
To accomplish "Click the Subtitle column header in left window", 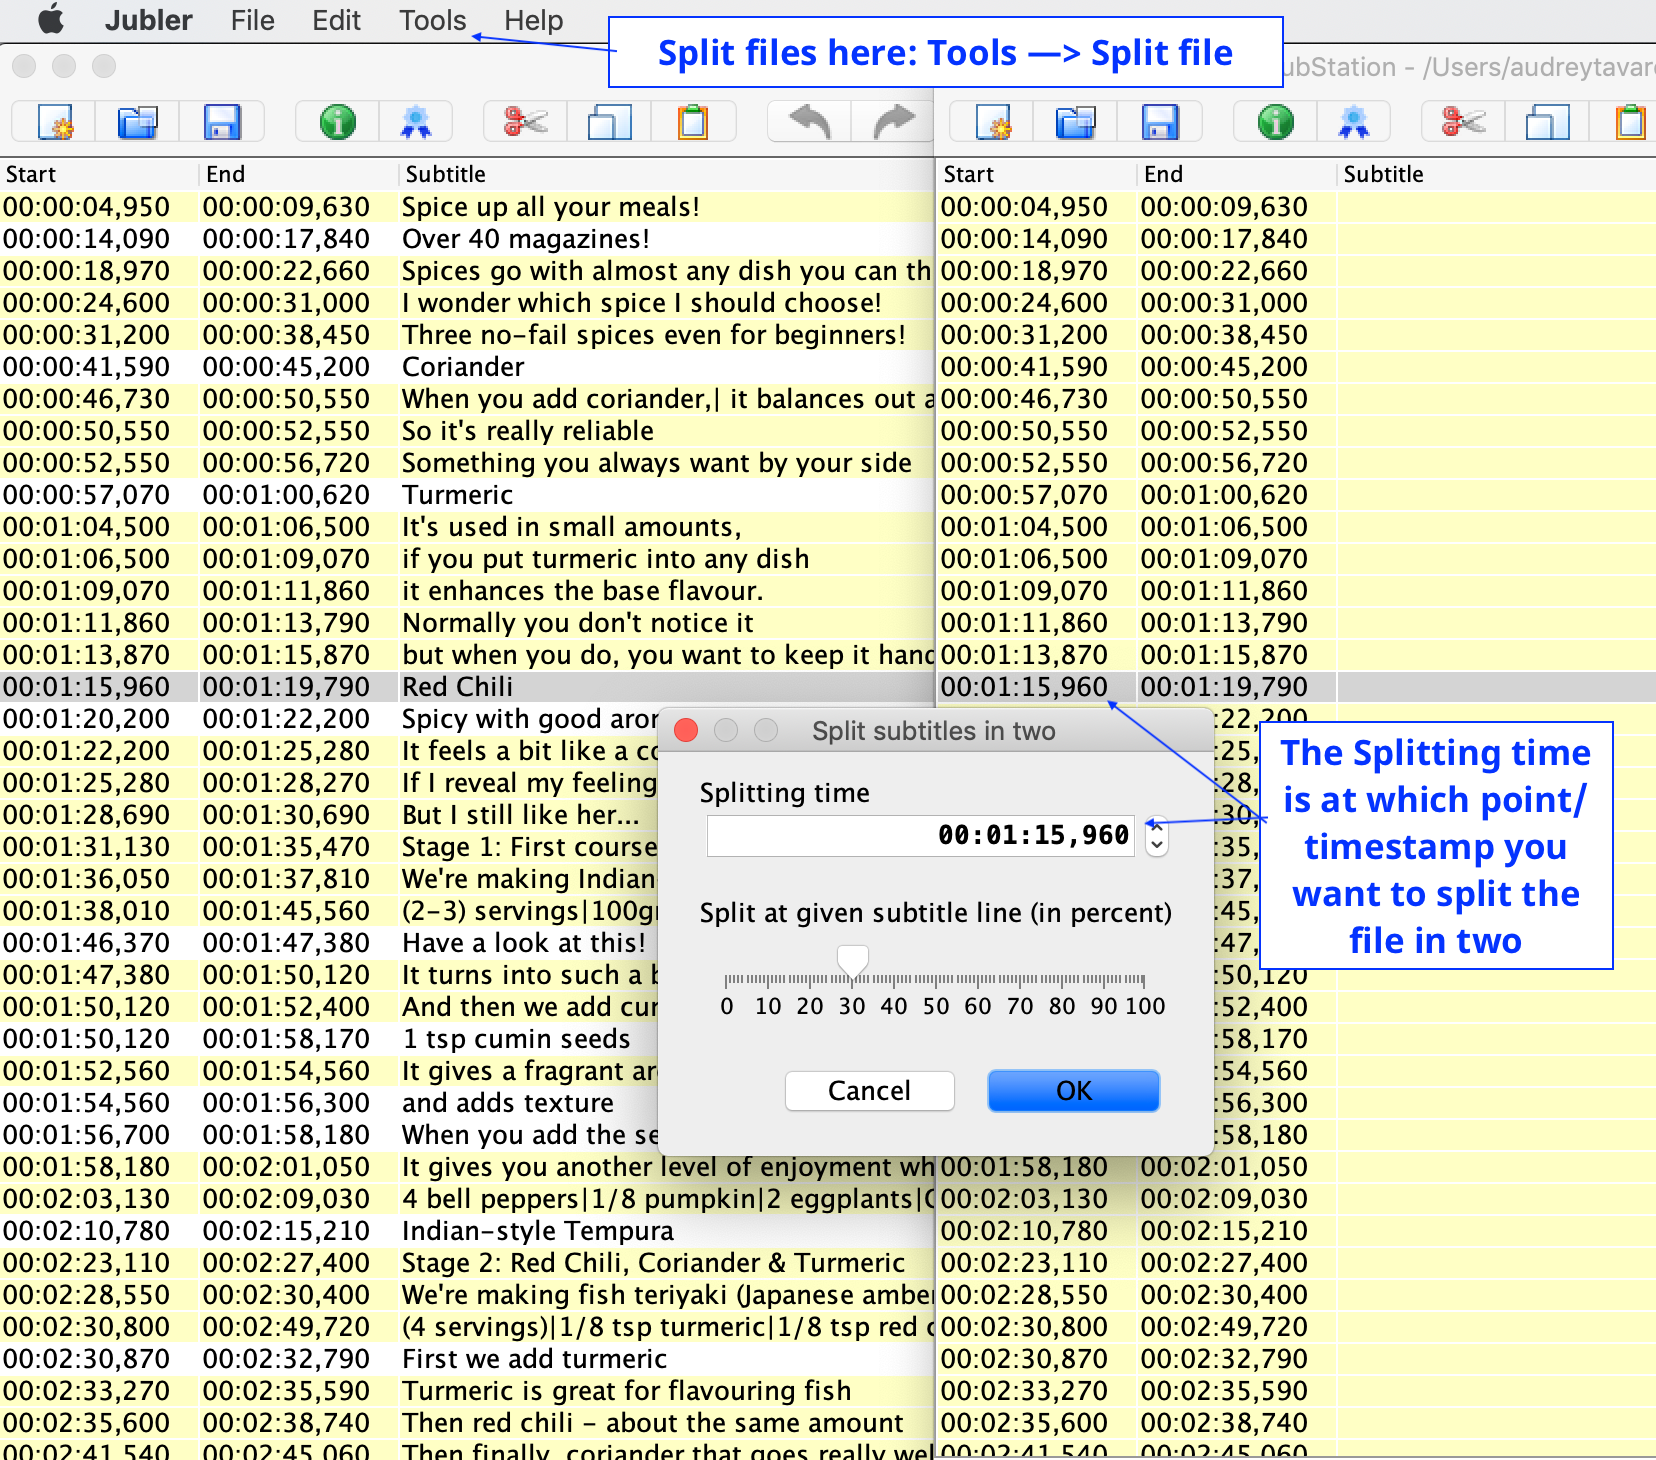I will tap(666, 174).
